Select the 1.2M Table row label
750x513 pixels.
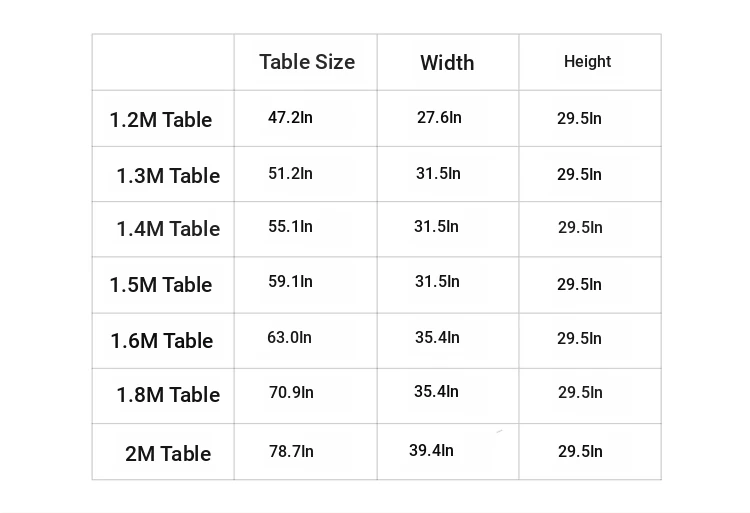[161, 120]
